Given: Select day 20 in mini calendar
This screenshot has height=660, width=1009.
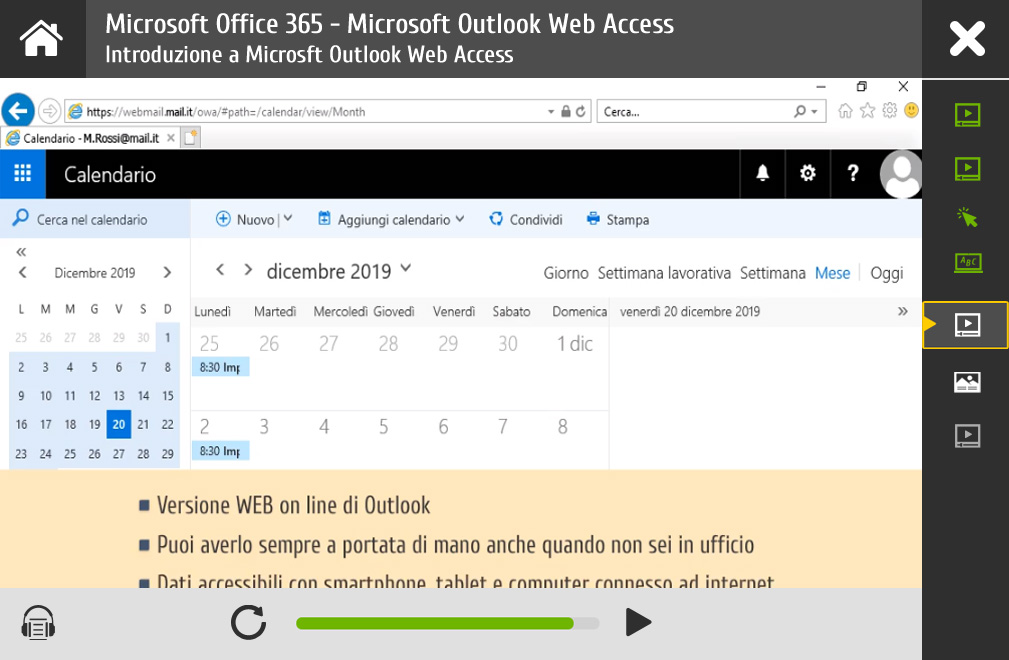Looking at the screenshot, I should pyautogui.click(x=119, y=425).
